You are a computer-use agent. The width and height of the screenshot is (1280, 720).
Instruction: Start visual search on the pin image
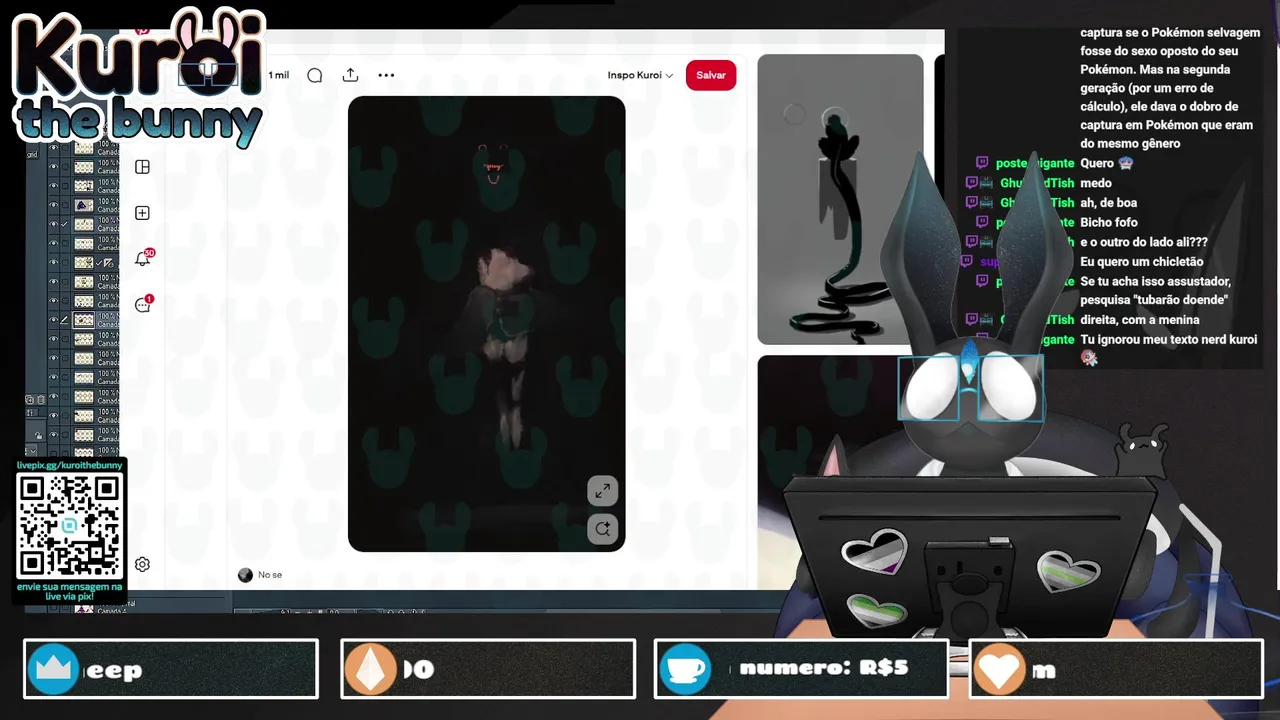point(602,529)
